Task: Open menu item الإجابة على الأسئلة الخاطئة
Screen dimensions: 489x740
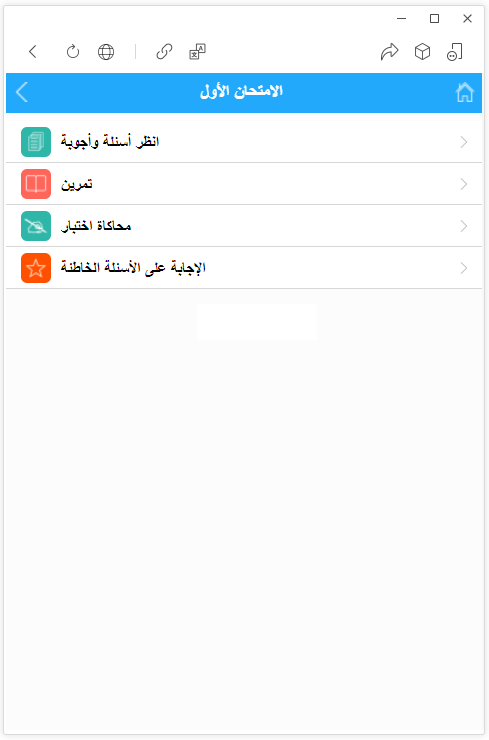Action: coord(244,268)
